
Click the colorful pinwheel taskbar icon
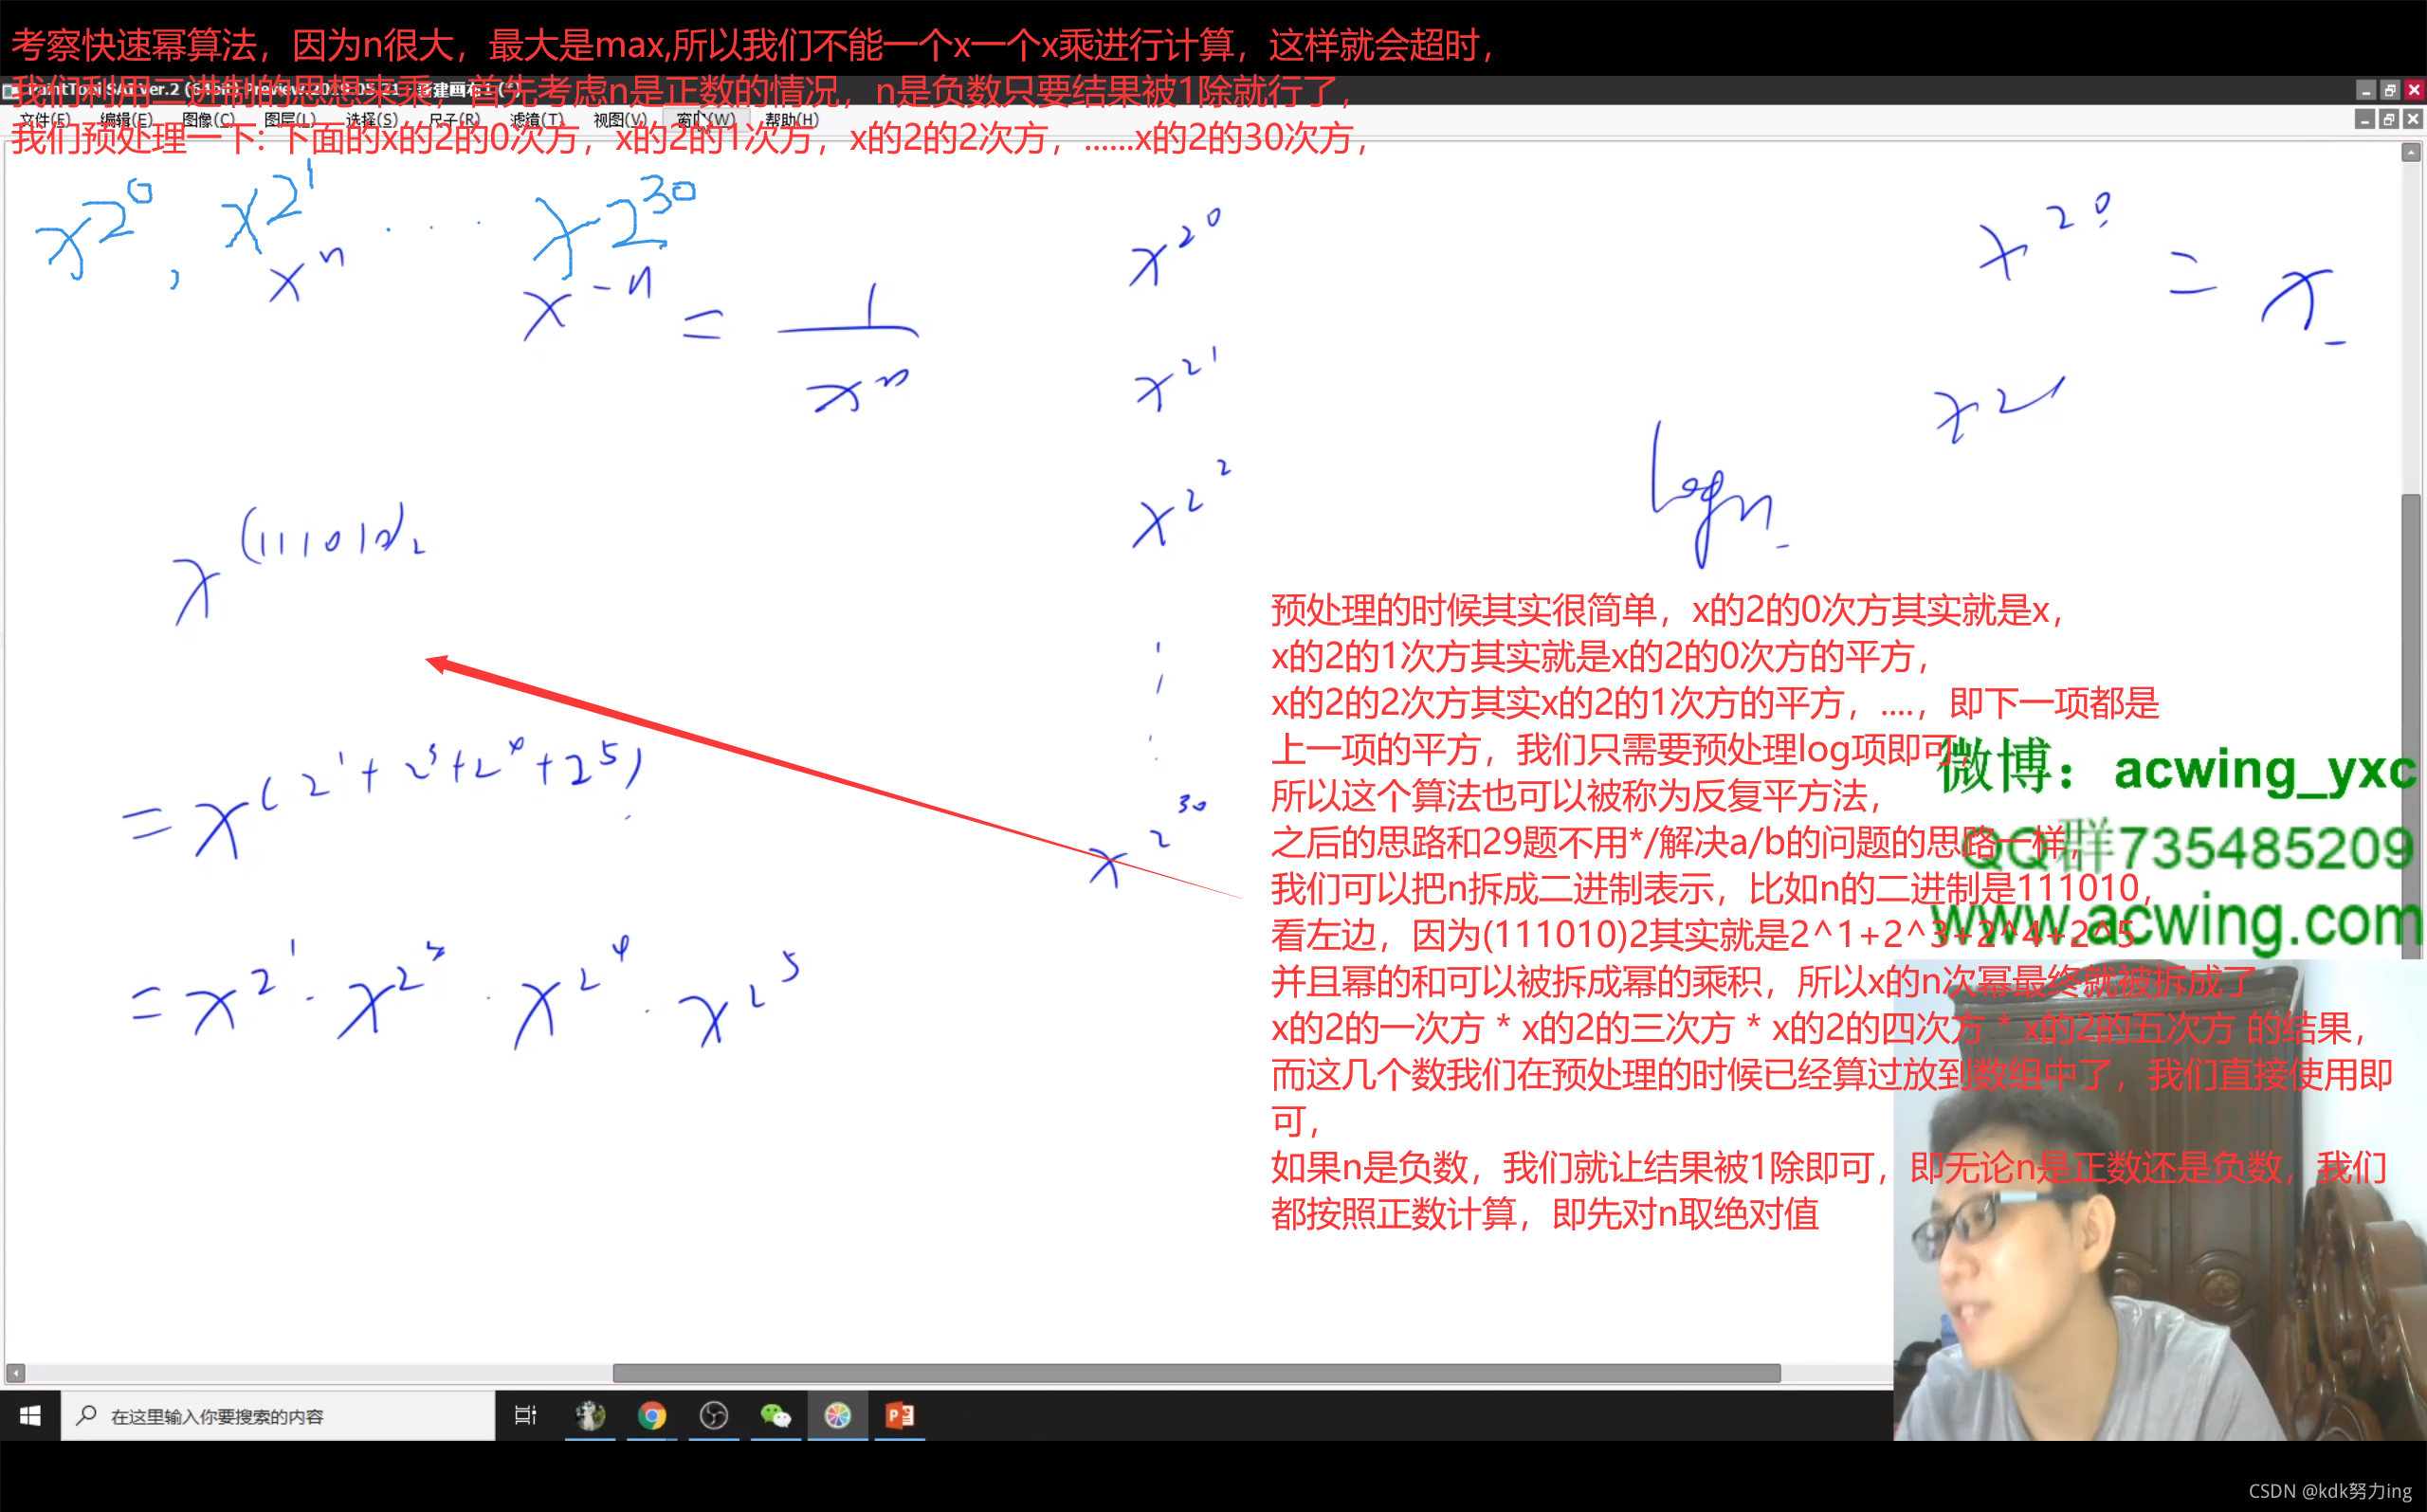click(x=838, y=1416)
